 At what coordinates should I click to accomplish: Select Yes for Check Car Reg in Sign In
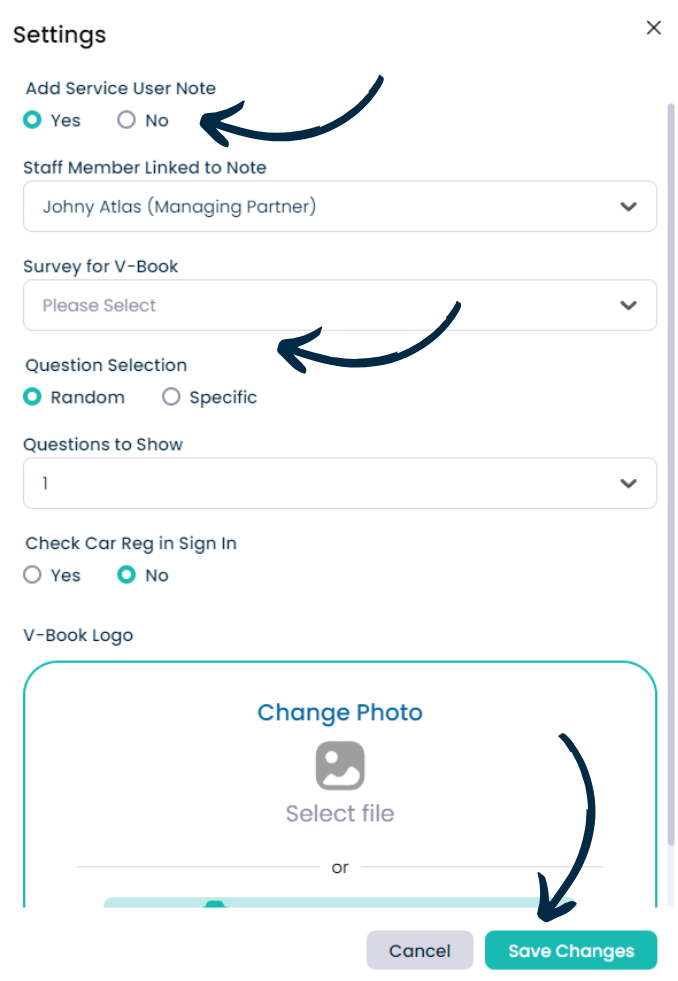[33, 574]
